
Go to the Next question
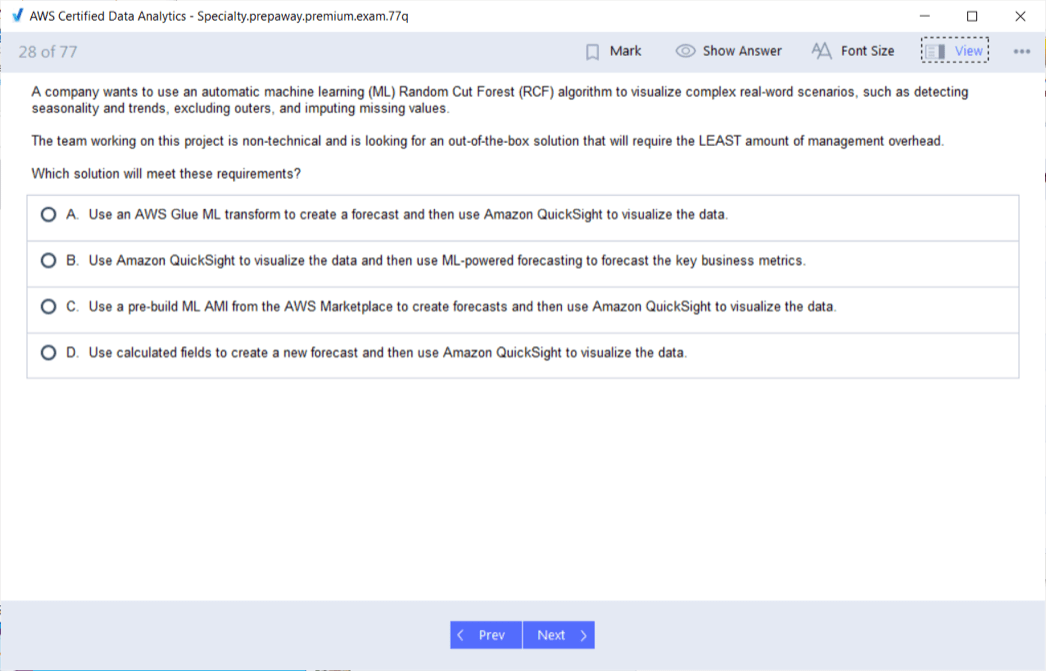point(559,635)
